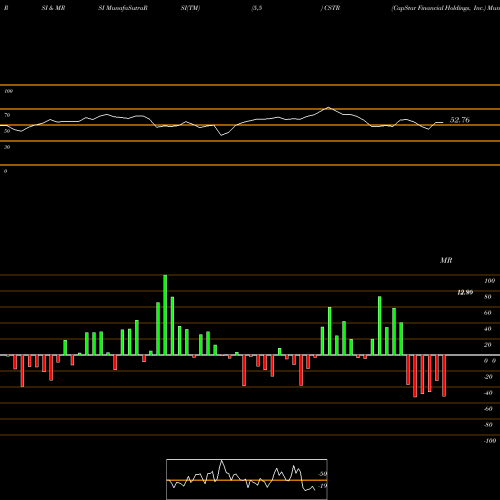This screenshot has height=500, width=500.
Task: Click the MR axis label -60
Action: click(488, 409)
